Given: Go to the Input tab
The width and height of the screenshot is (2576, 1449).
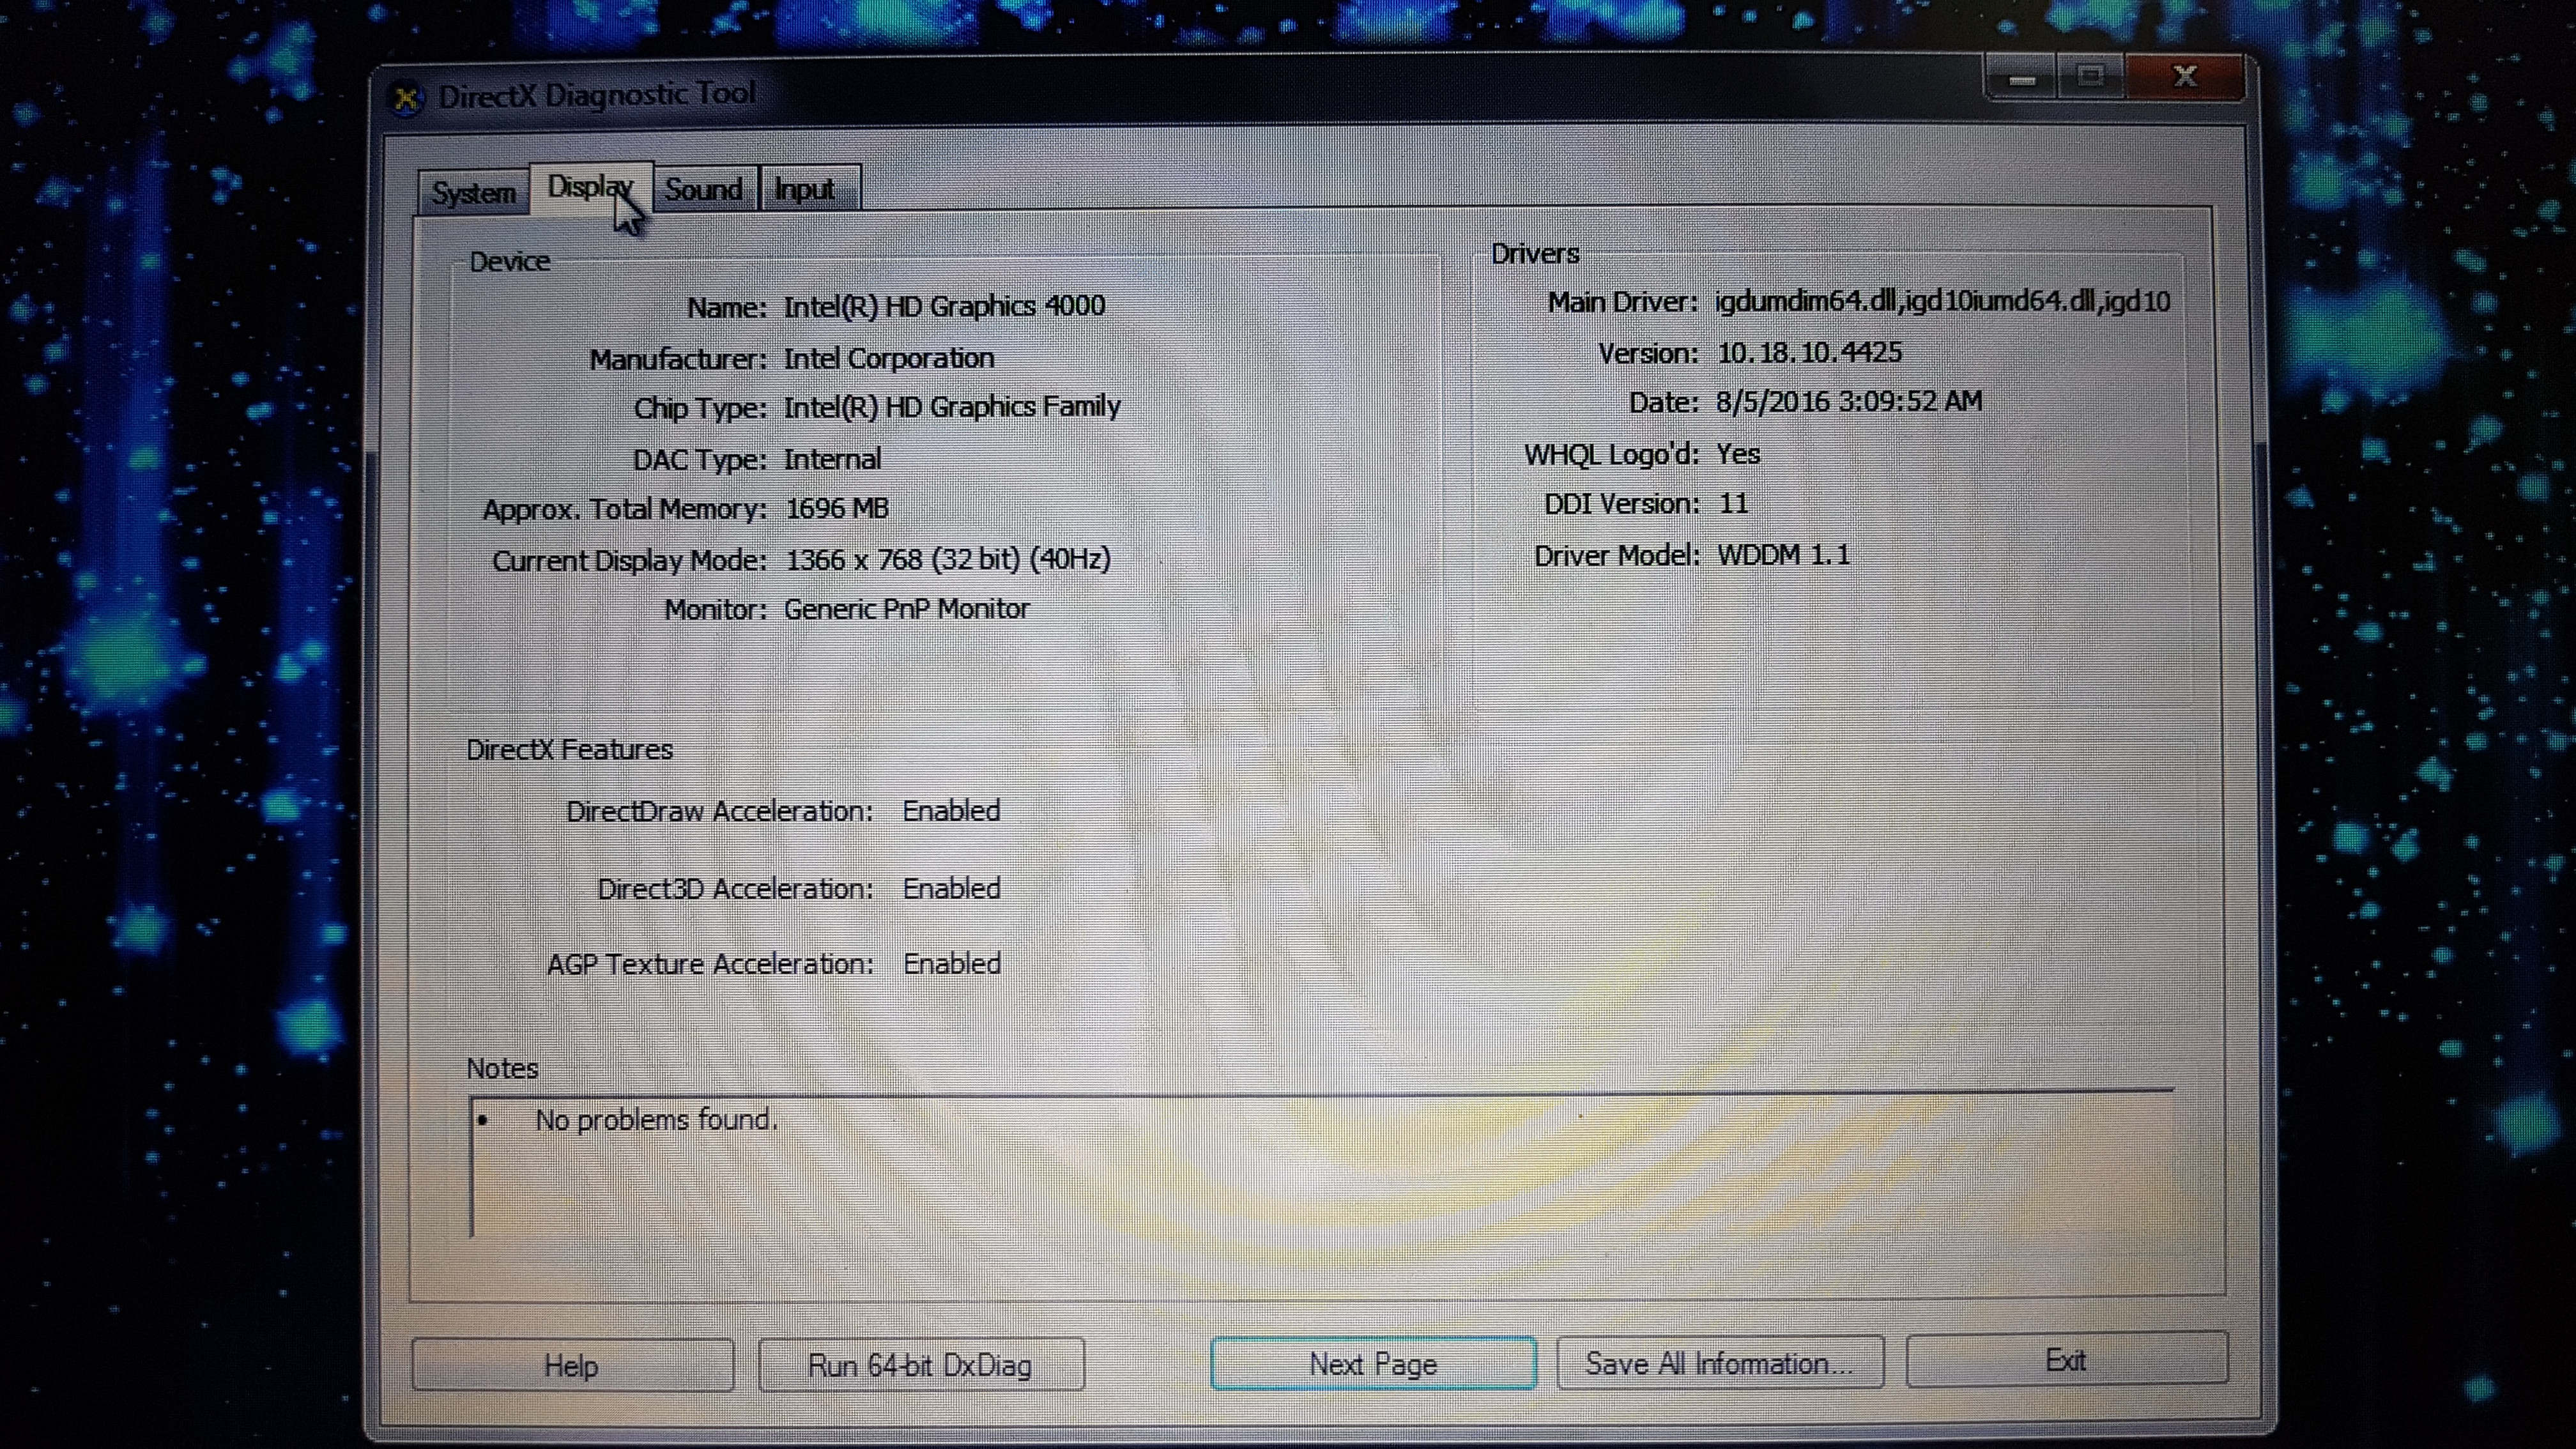Looking at the screenshot, I should pyautogui.click(x=804, y=189).
